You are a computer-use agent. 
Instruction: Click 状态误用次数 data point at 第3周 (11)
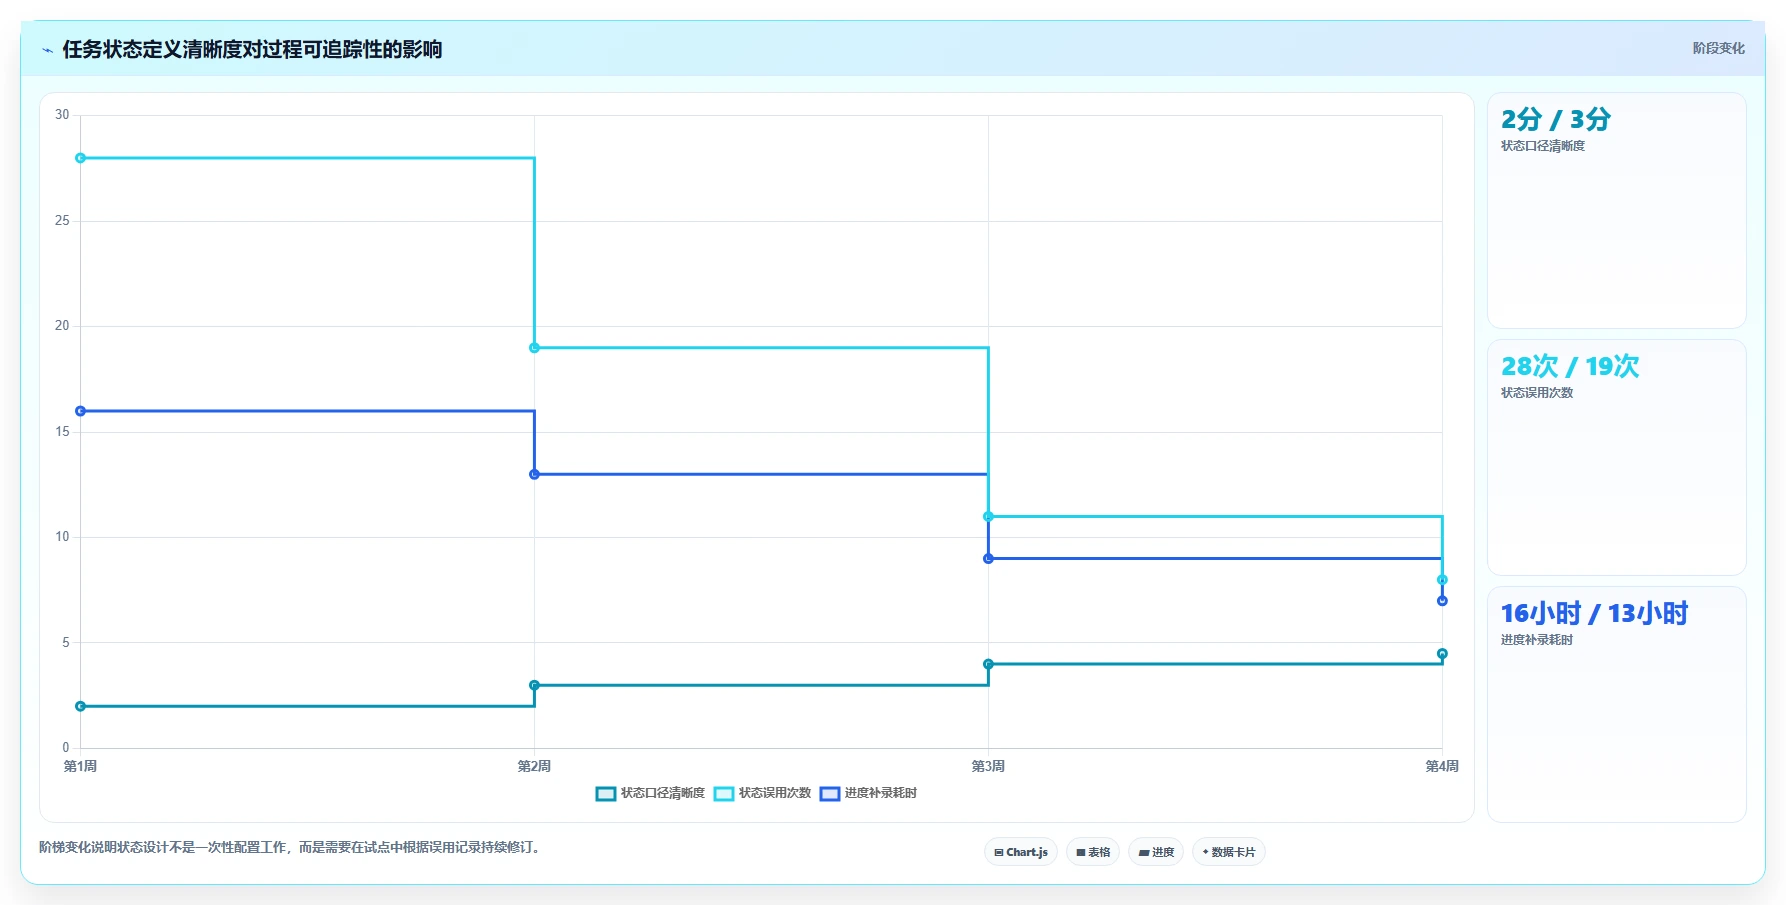(988, 517)
